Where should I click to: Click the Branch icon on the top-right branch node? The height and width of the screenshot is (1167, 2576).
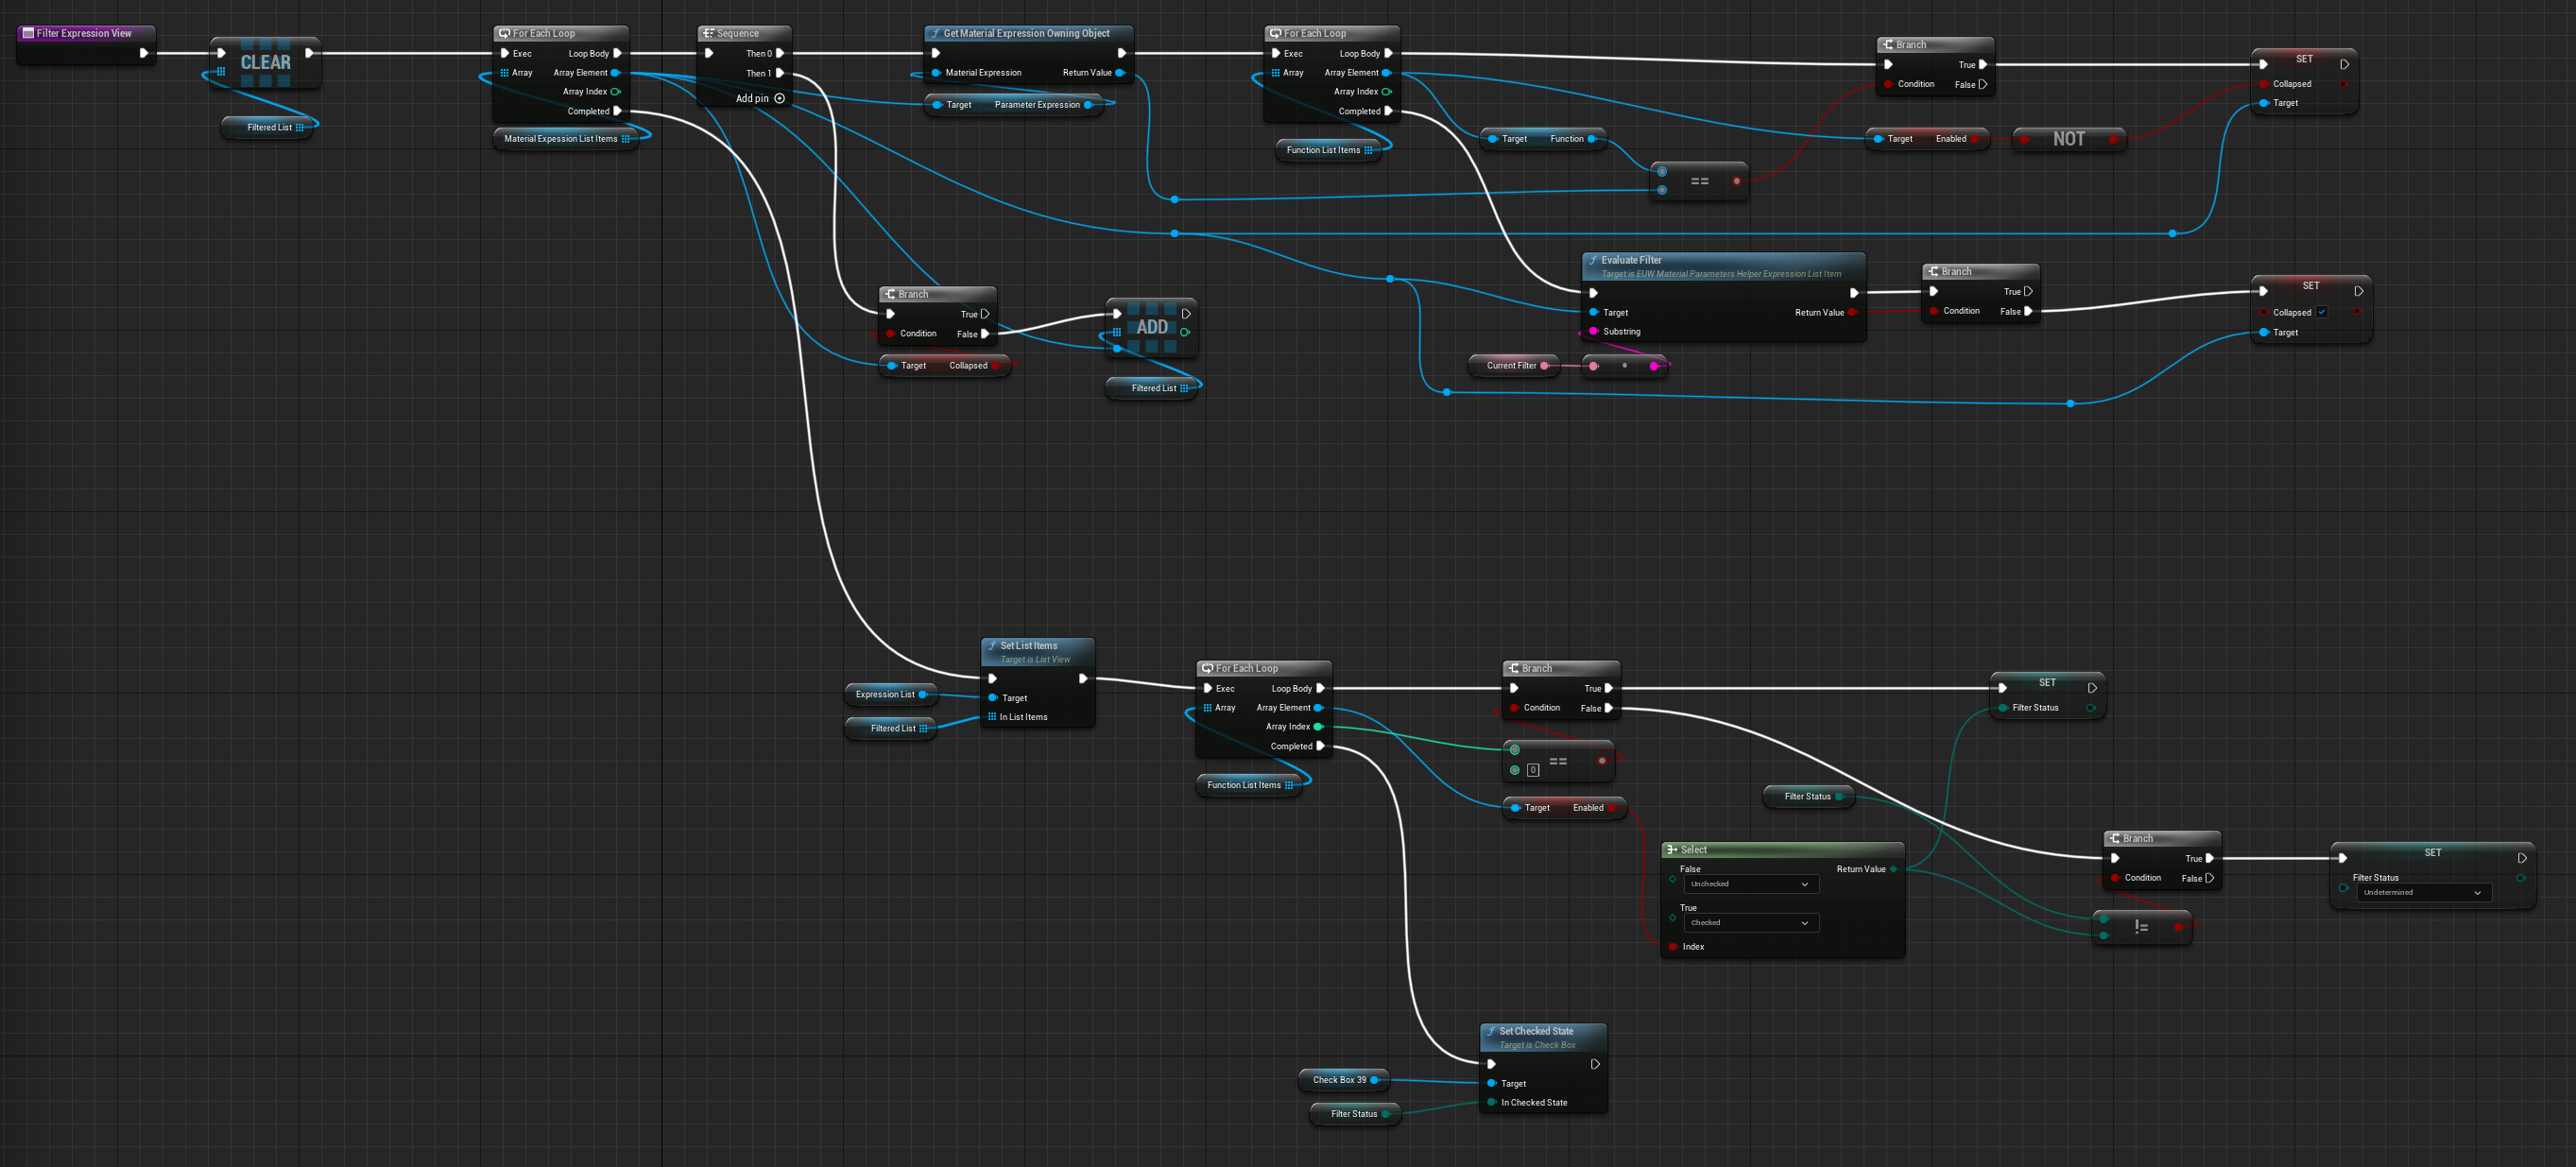coord(1889,44)
